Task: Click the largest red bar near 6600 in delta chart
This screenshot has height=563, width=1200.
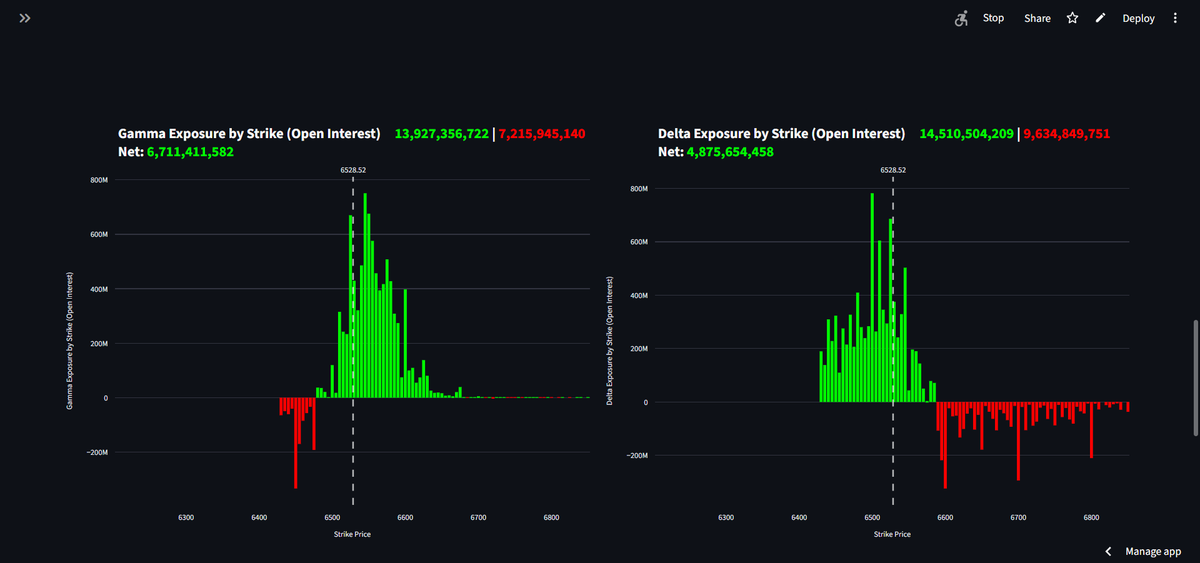Action: pos(945,445)
